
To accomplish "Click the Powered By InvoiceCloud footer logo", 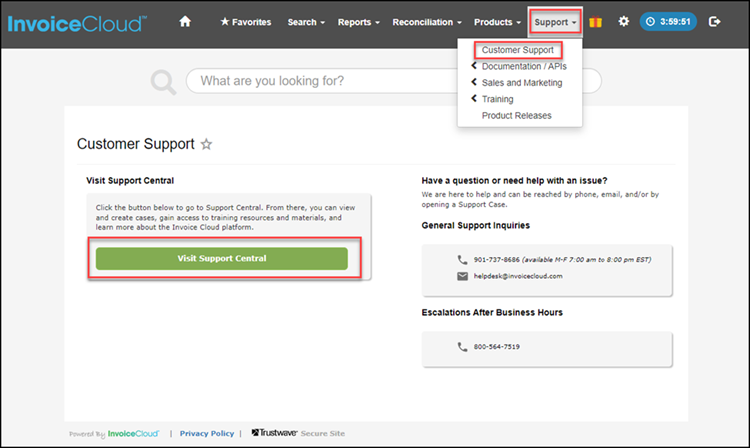I will (x=114, y=434).
